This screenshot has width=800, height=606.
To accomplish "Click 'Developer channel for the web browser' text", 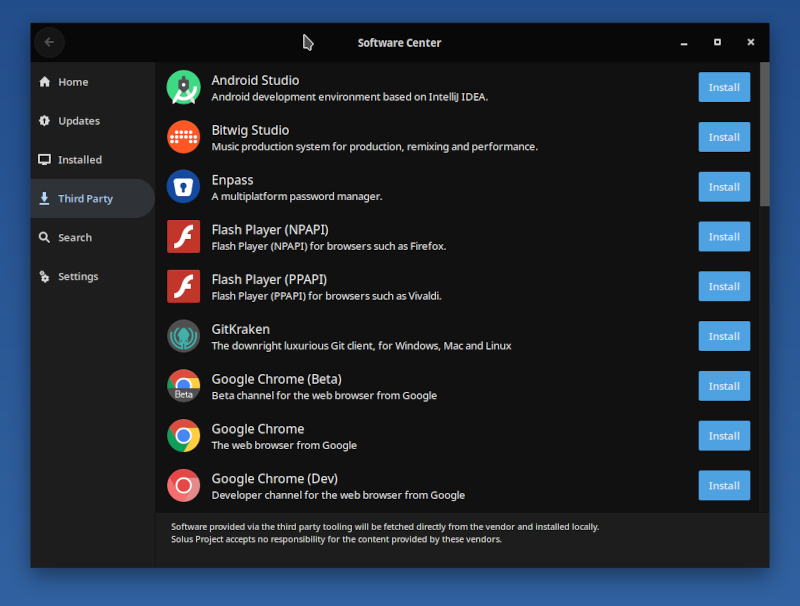I will click(x=338, y=495).
